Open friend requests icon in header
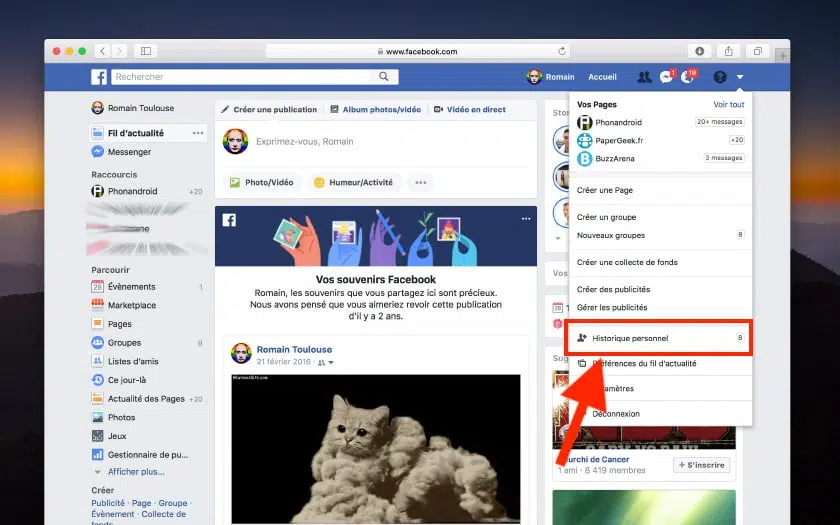Viewport: 840px width, 525px height. 643,77
